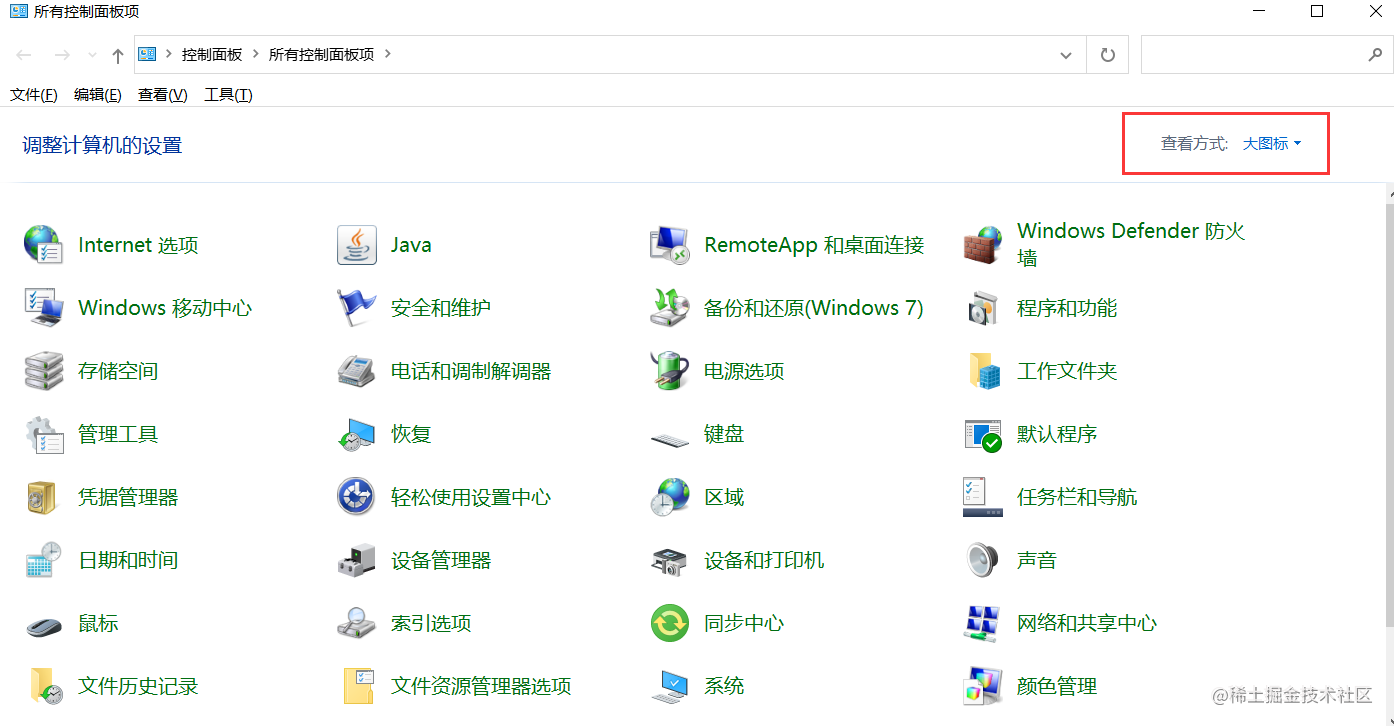Open the 默认程序 checkmark icon
Viewport: 1394px width, 726px height.
pos(982,434)
